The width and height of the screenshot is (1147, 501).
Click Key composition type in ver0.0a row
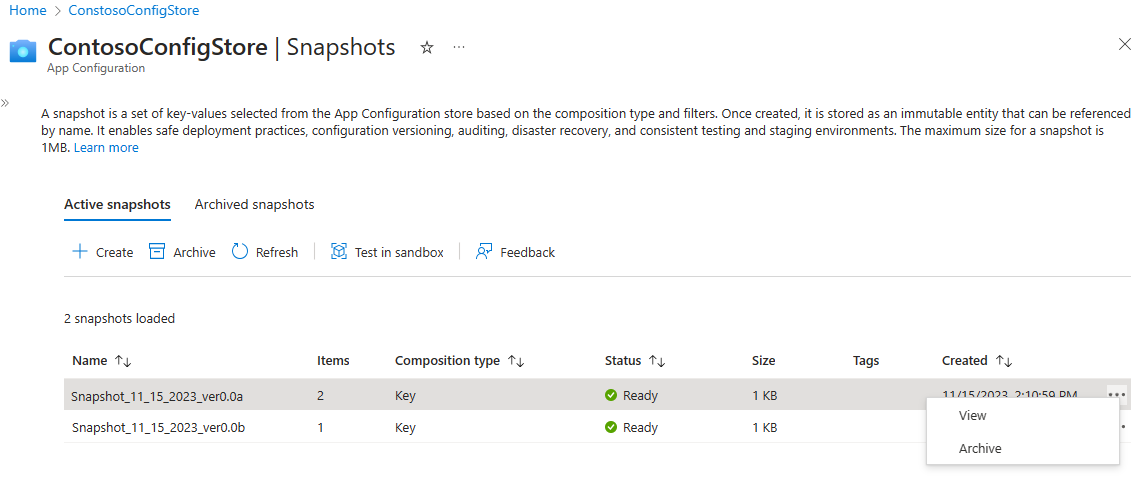405,396
